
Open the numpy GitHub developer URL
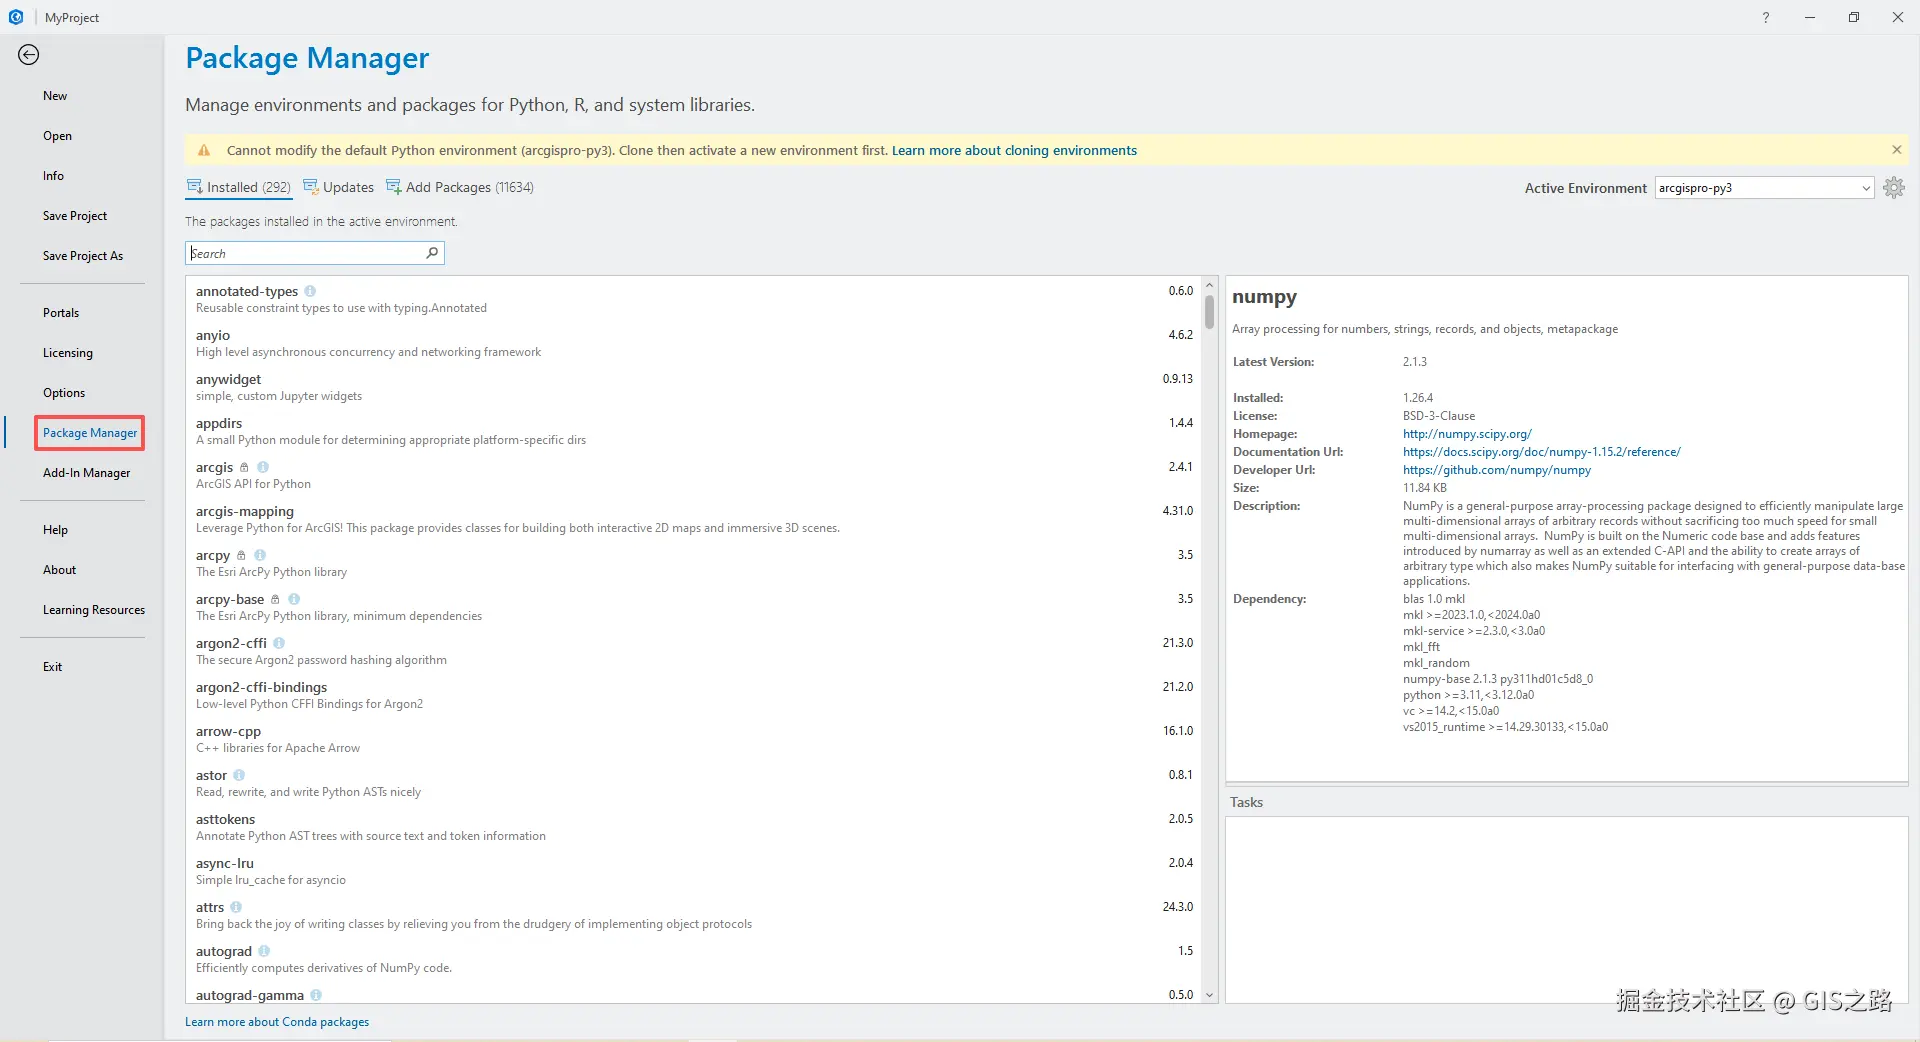(x=1496, y=470)
